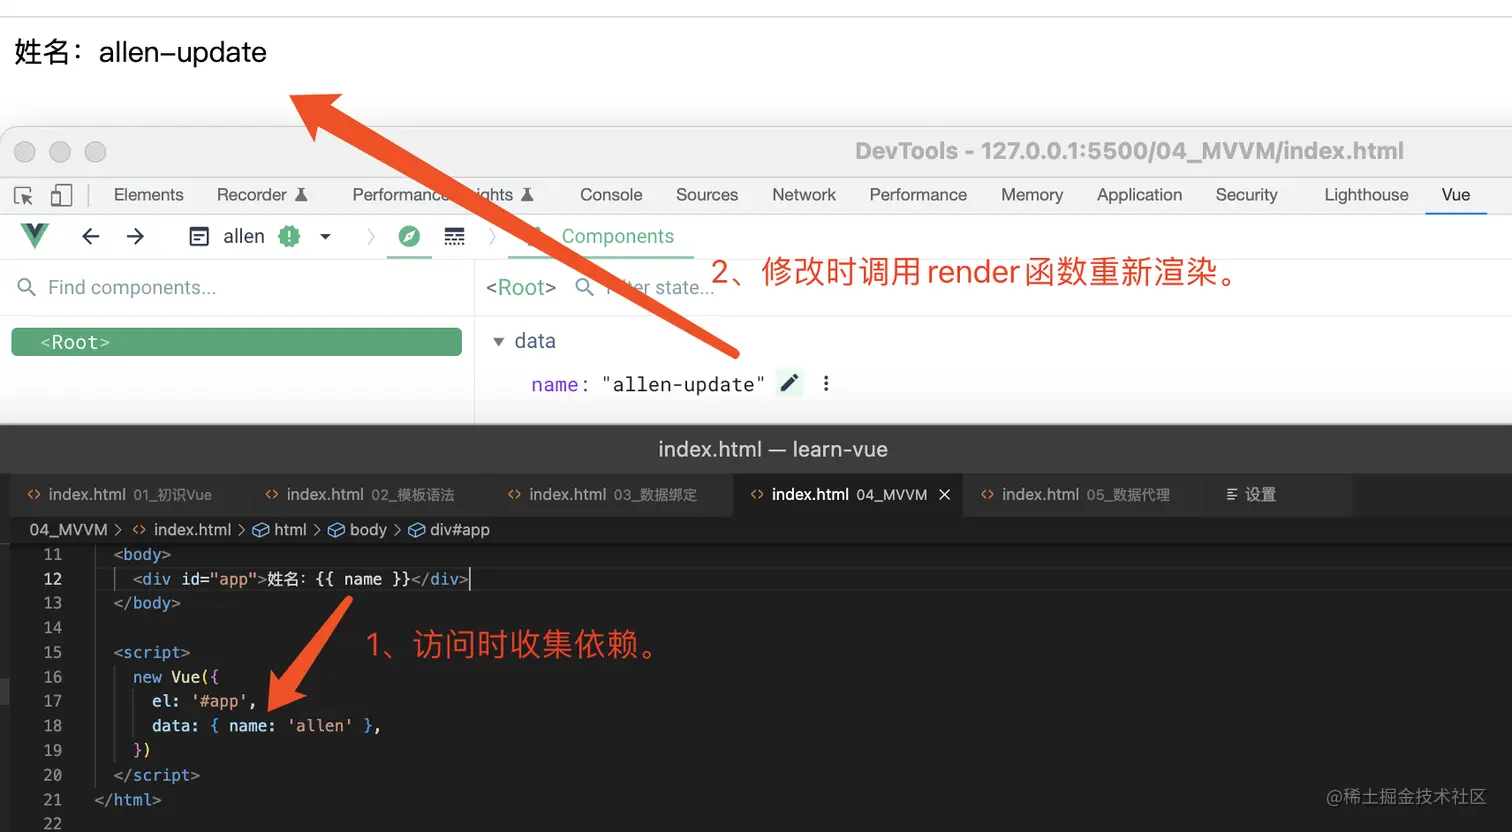Place cursor on the new Vue({ line
This screenshot has height=832, width=1512.
[x=175, y=677]
